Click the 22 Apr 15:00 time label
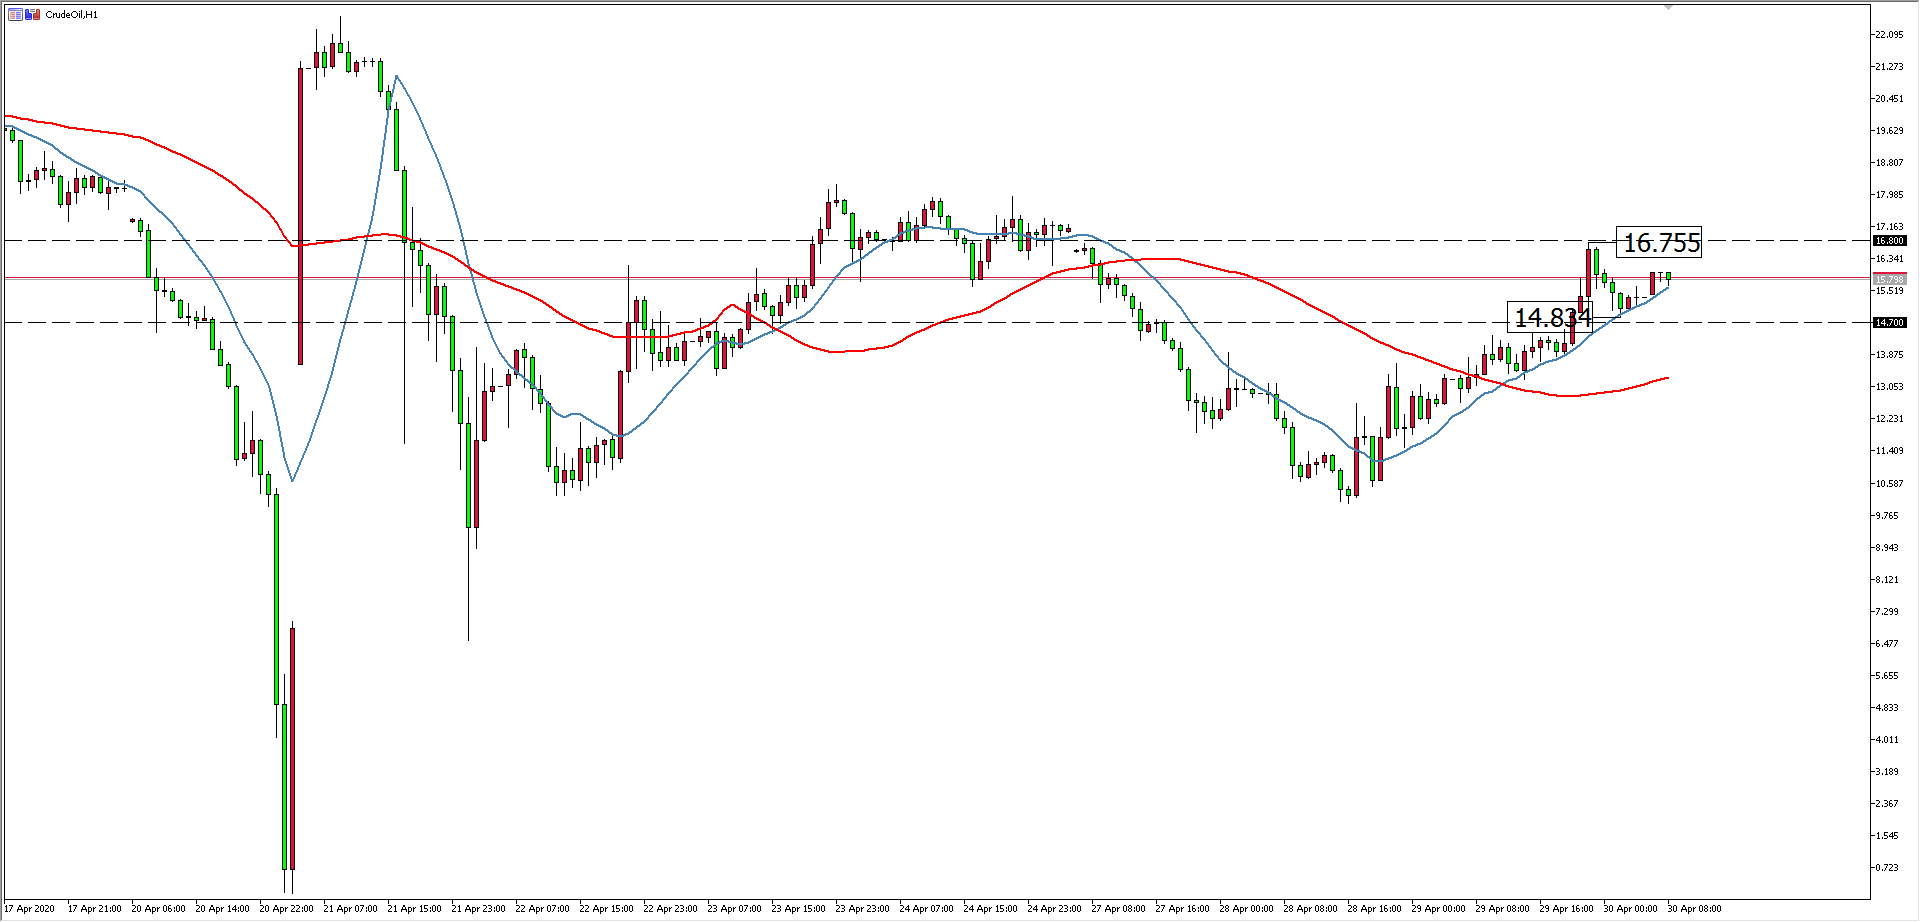 pyautogui.click(x=606, y=909)
